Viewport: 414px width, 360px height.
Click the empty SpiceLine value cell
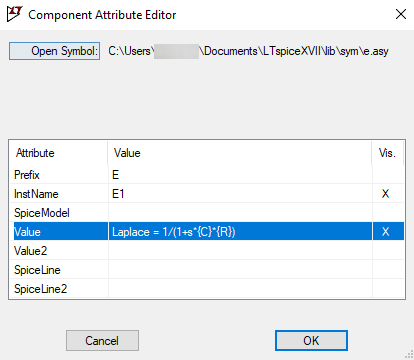coord(240,270)
